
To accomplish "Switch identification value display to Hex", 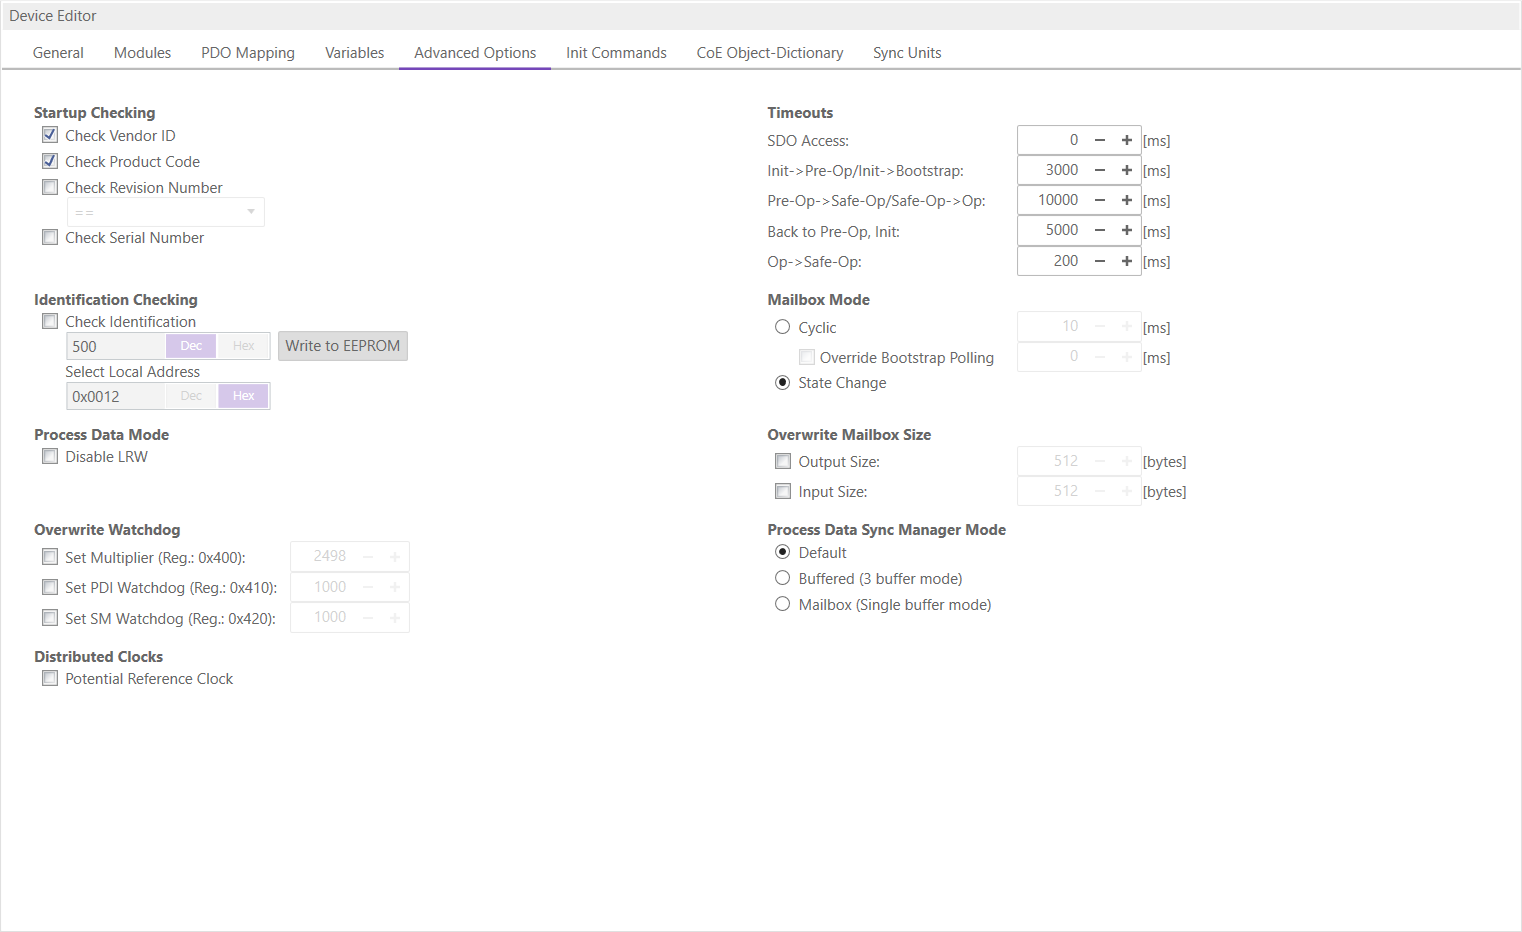I will [243, 345].
